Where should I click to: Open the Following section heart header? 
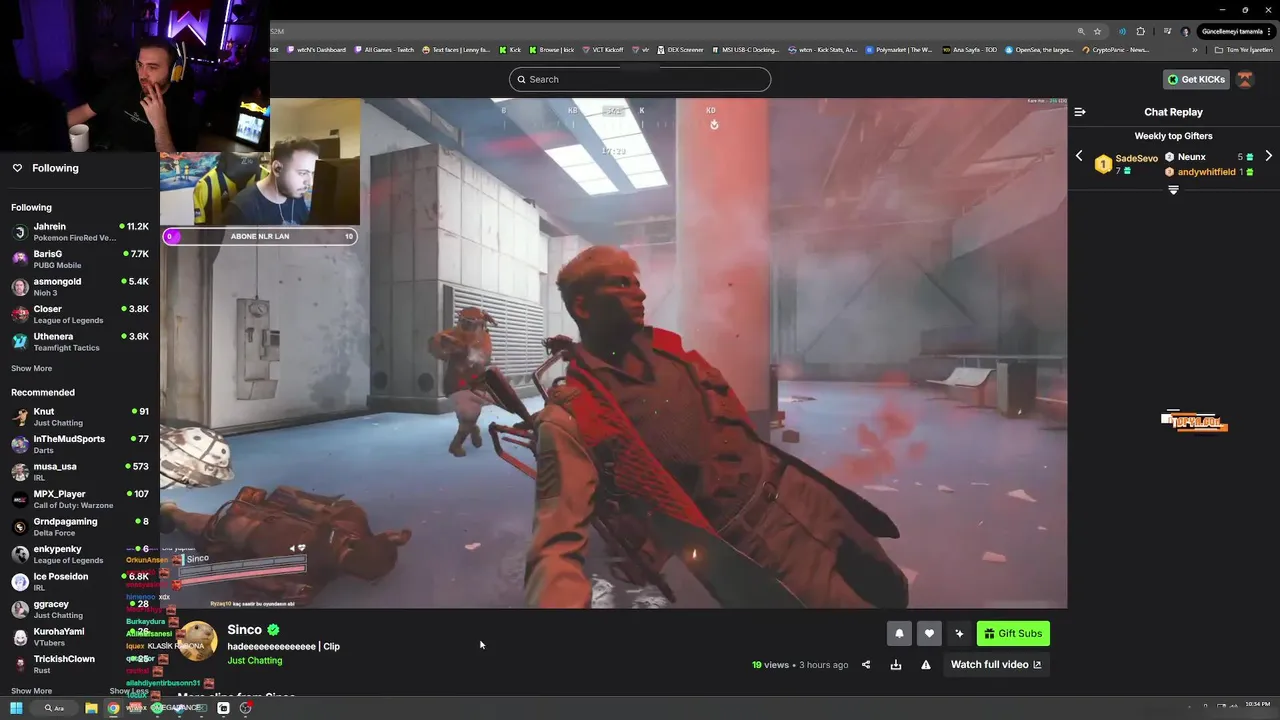[45, 168]
